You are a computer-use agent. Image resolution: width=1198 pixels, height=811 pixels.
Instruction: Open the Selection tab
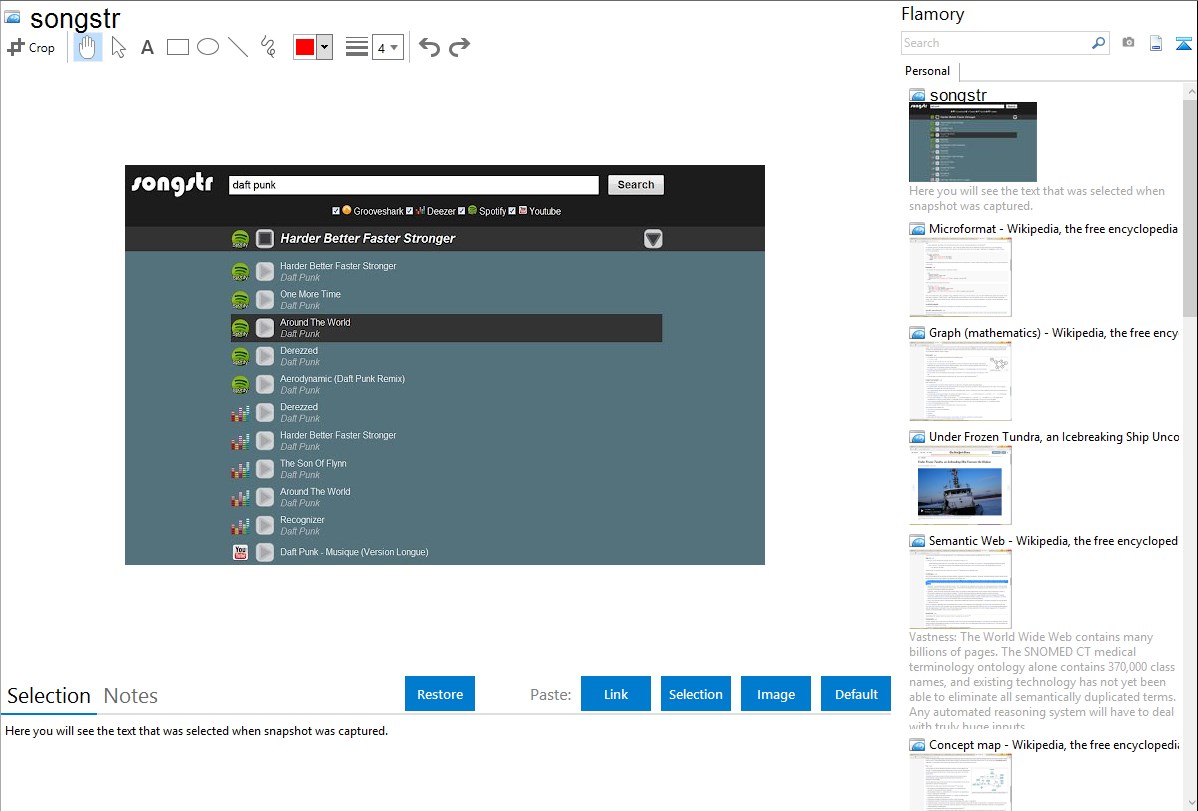tap(49, 696)
